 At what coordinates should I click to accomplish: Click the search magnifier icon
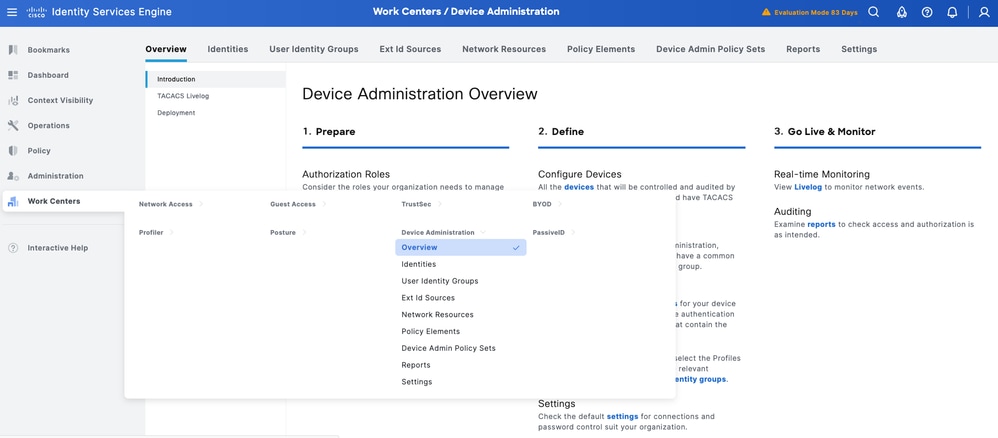pyautogui.click(x=873, y=12)
